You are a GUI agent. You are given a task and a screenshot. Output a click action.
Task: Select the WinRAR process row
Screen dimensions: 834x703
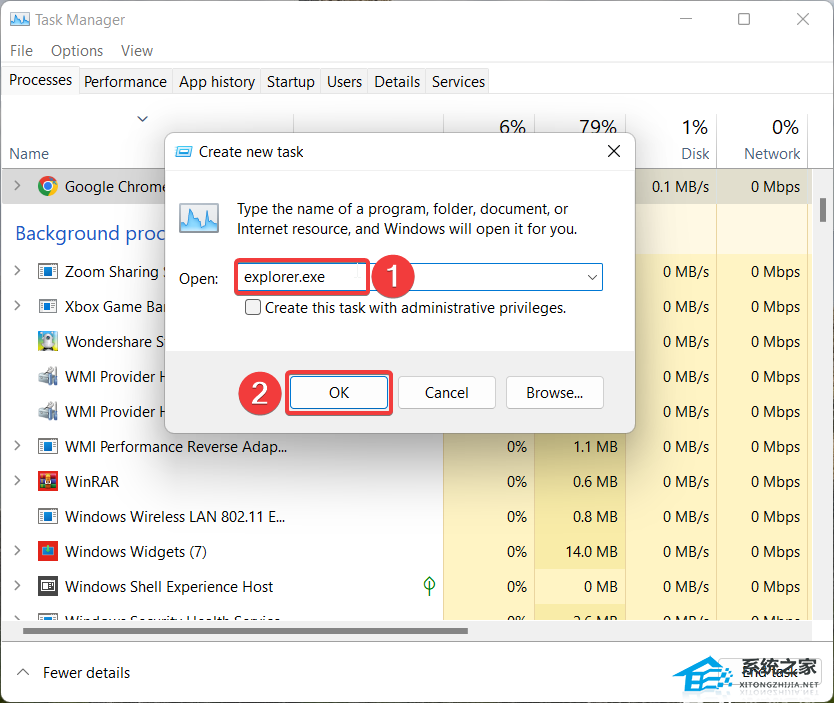[404, 481]
